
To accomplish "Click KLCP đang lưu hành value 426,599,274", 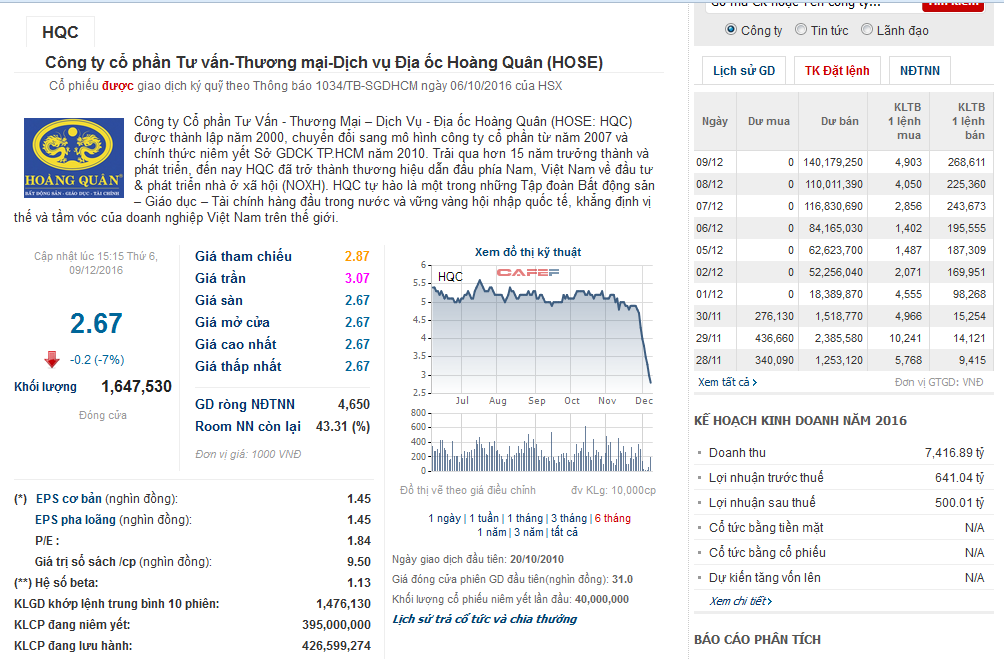I will point(336,646).
